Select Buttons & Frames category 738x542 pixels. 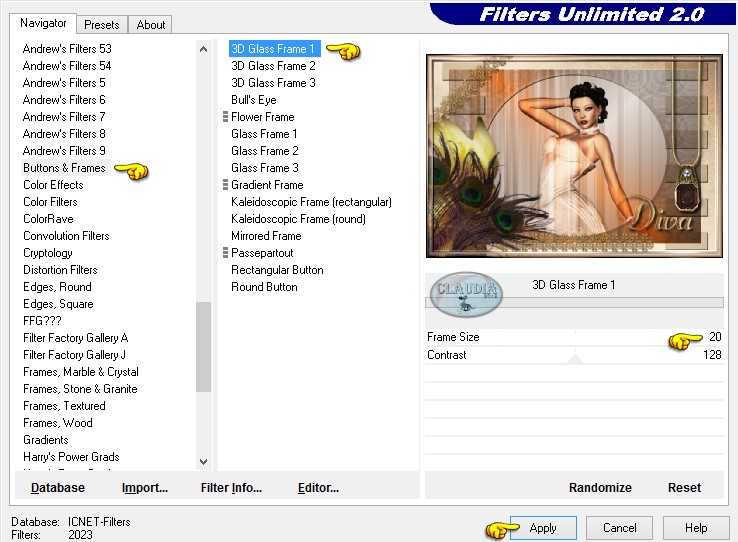click(x=64, y=168)
